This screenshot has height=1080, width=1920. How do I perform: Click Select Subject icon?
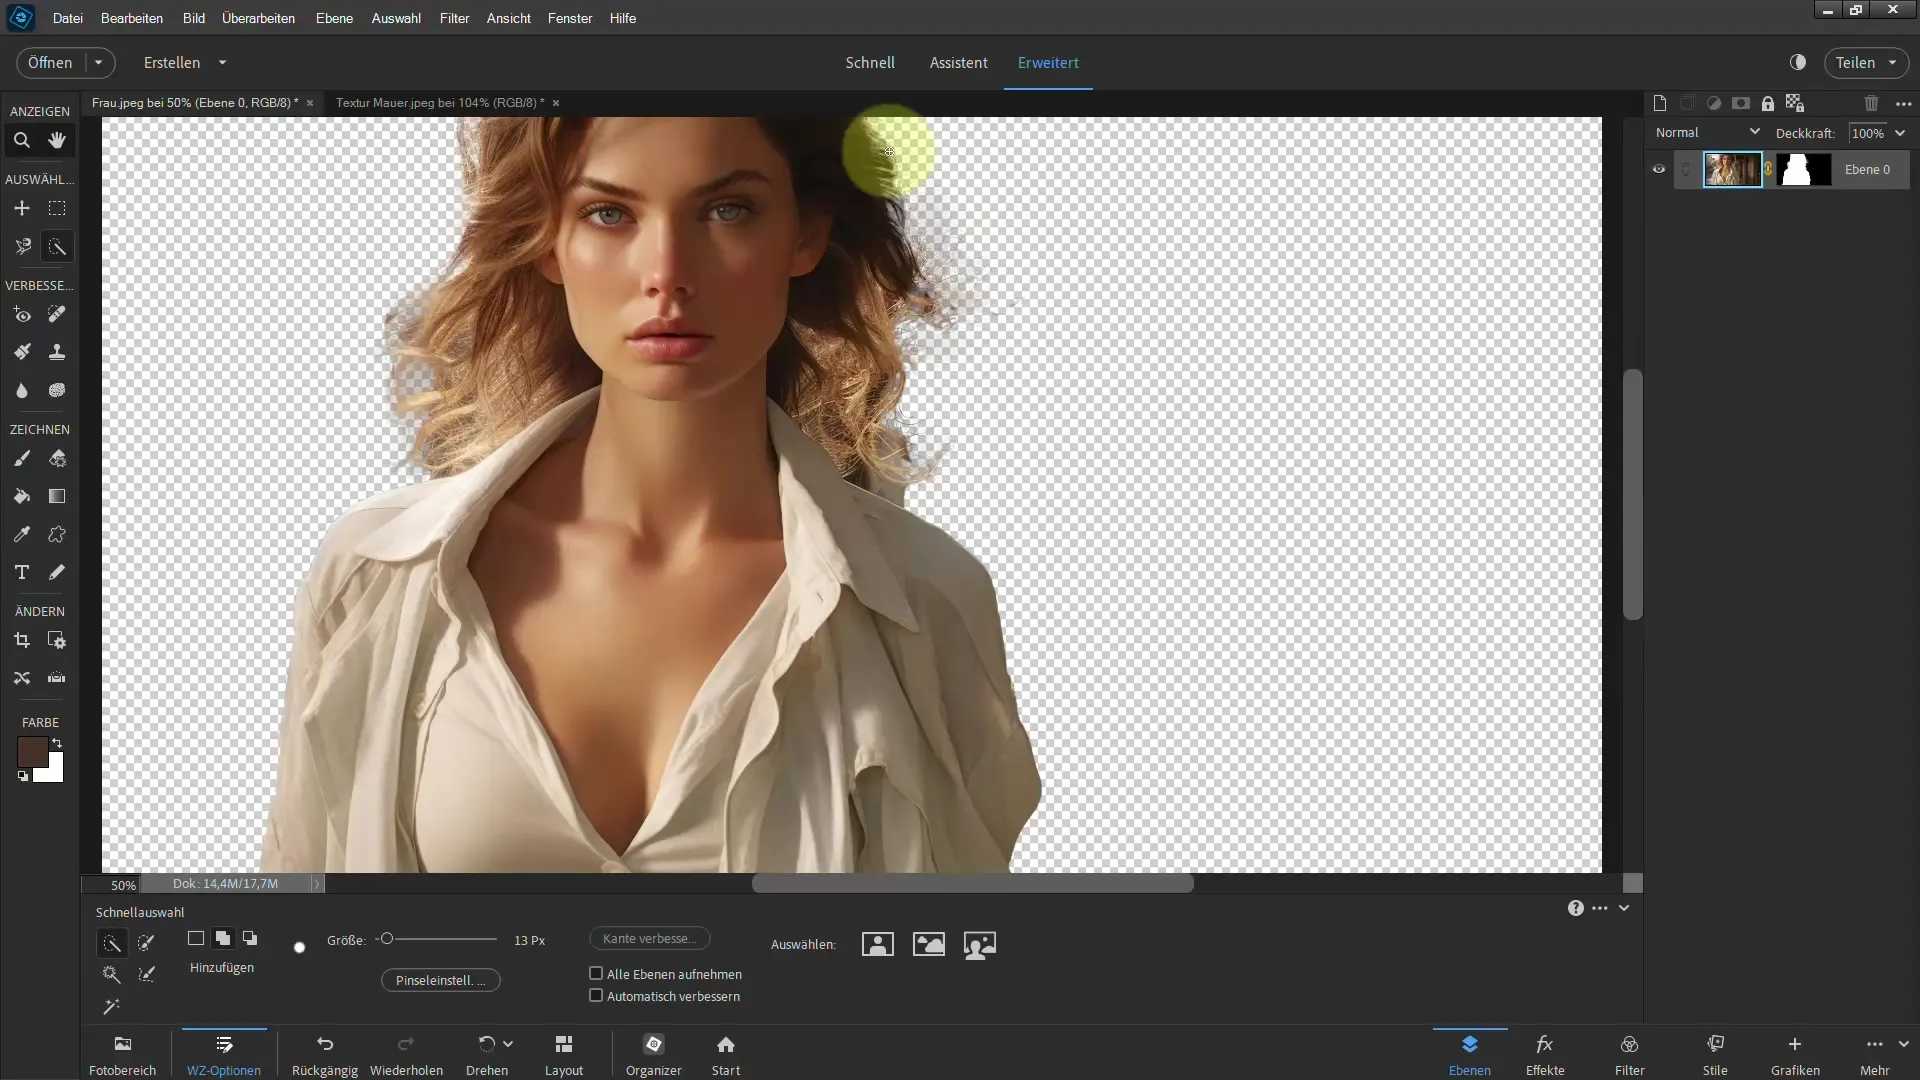pyautogui.click(x=878, y=944)
